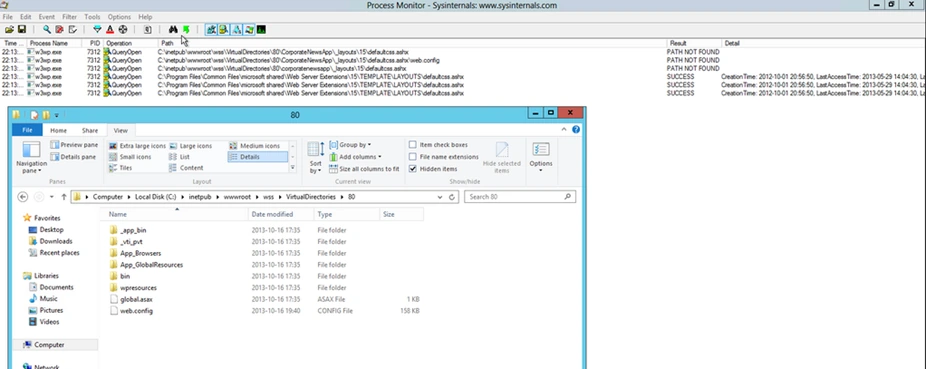The image size is (926, 369).
Task: Click the Back arrow in Explorer
Action: (x=23, y=197)
